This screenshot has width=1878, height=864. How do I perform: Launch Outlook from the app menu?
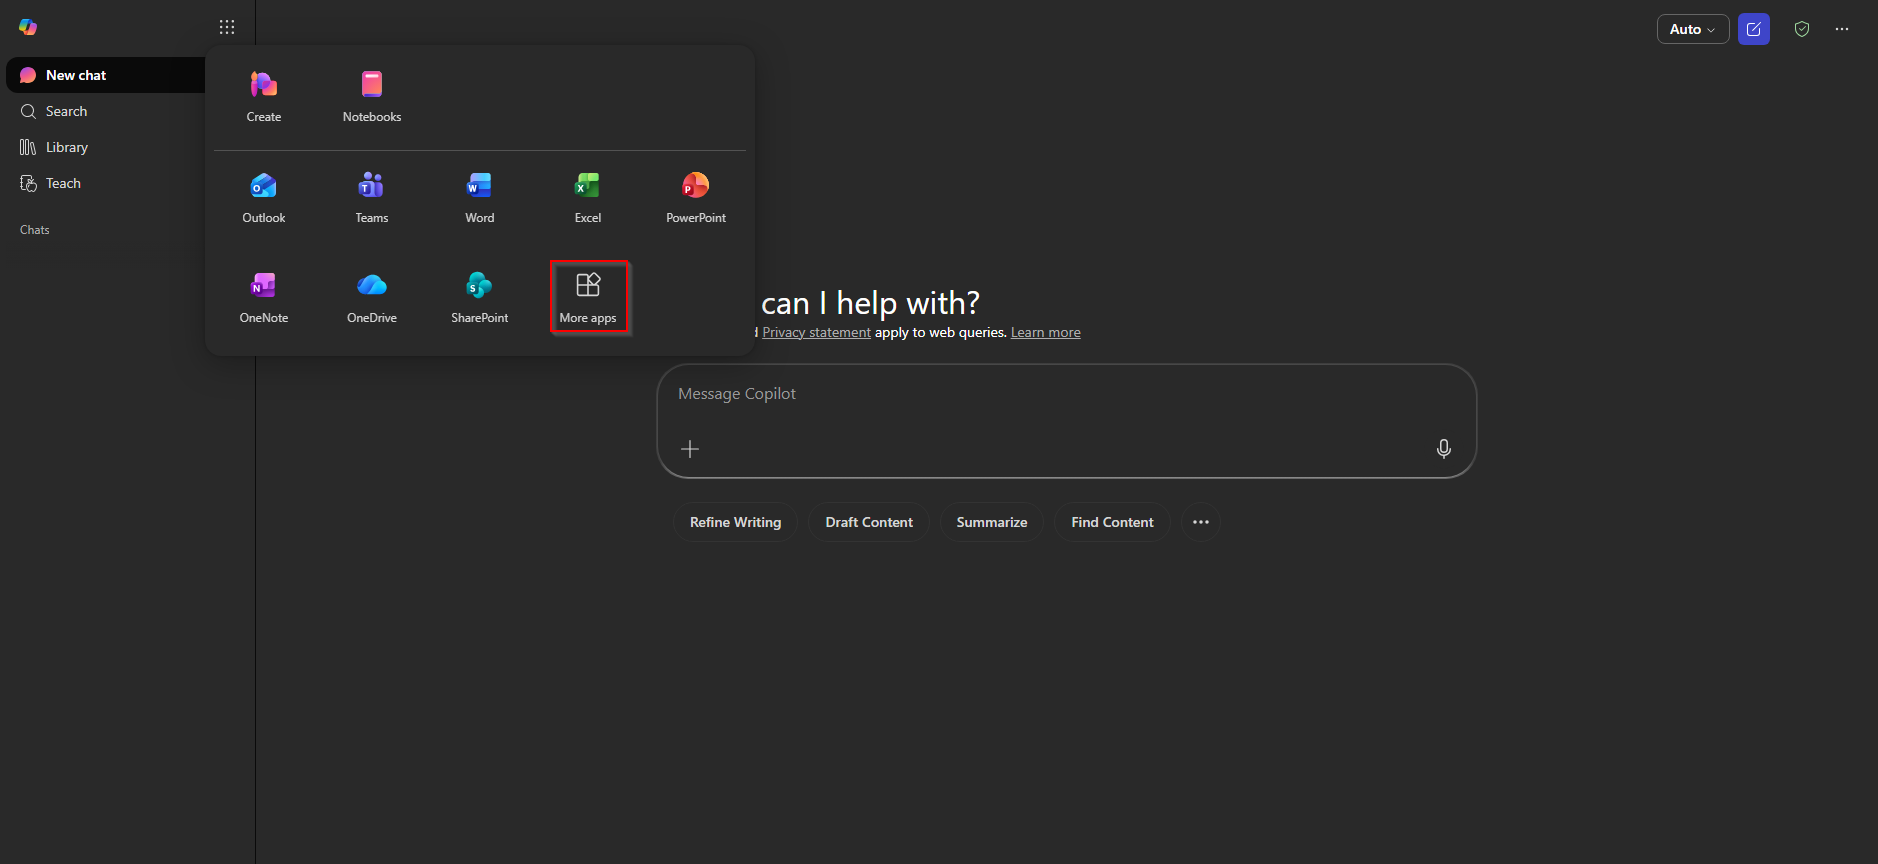264,198
